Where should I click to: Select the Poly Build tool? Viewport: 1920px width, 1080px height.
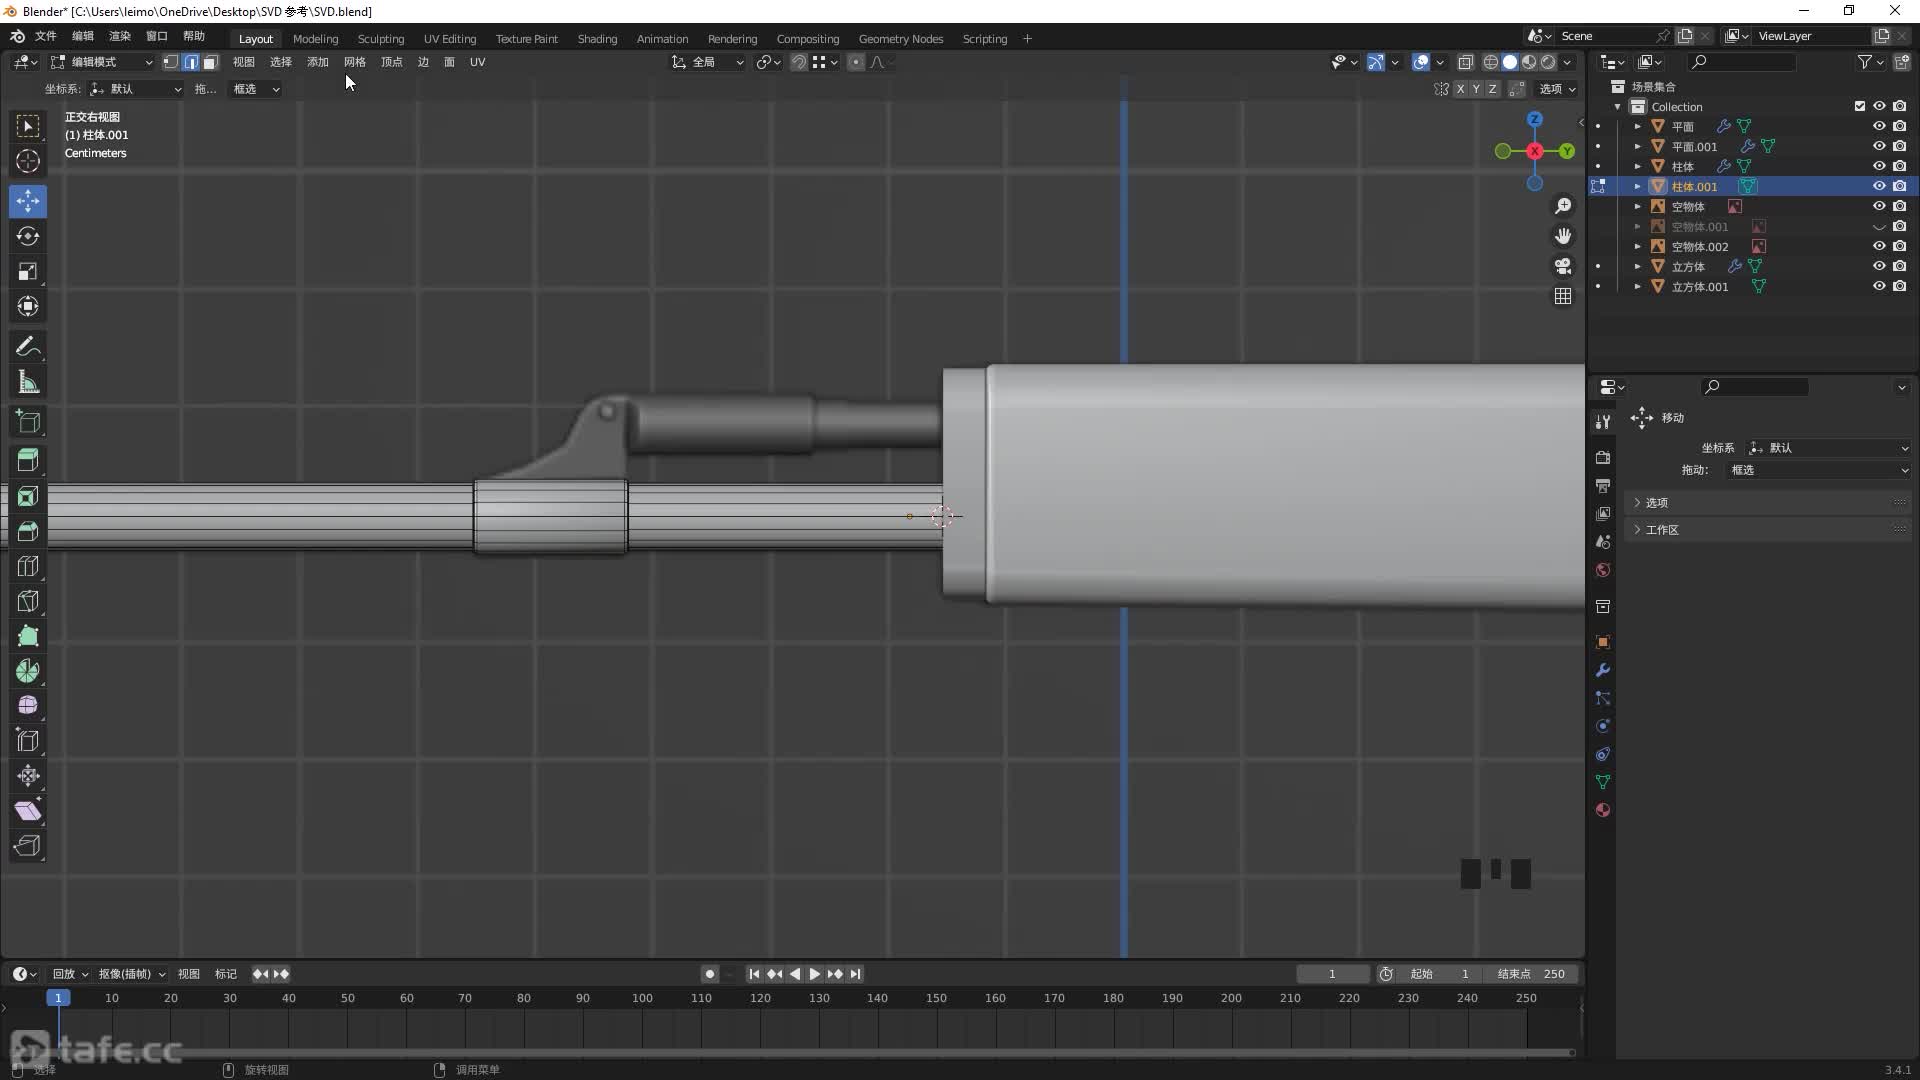pos(28,636)
